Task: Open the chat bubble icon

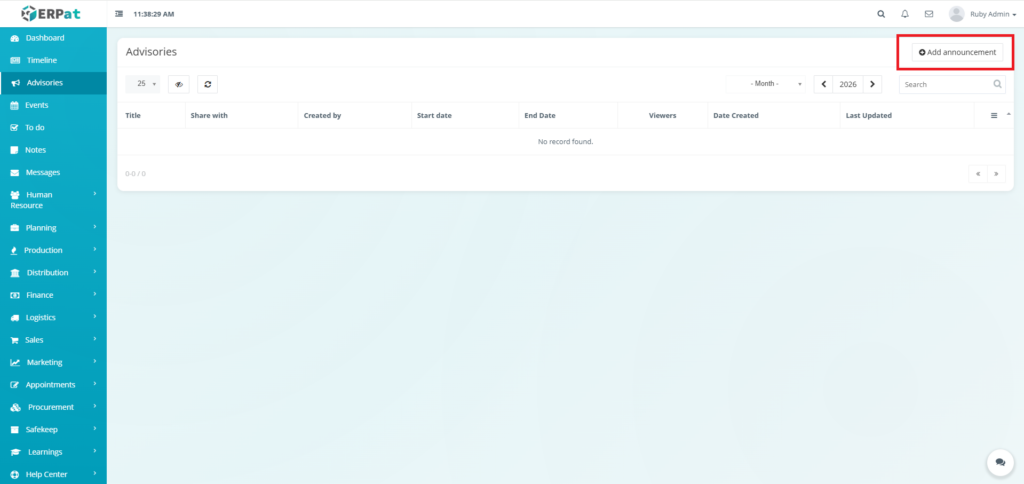Action: pyautogui.click(x=999, y=462)
